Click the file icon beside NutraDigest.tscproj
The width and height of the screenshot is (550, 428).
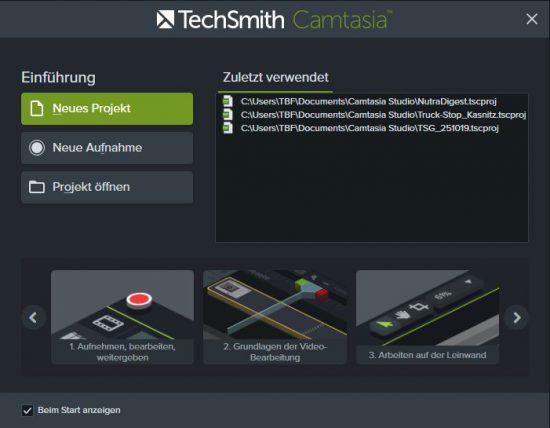(228, 101)
